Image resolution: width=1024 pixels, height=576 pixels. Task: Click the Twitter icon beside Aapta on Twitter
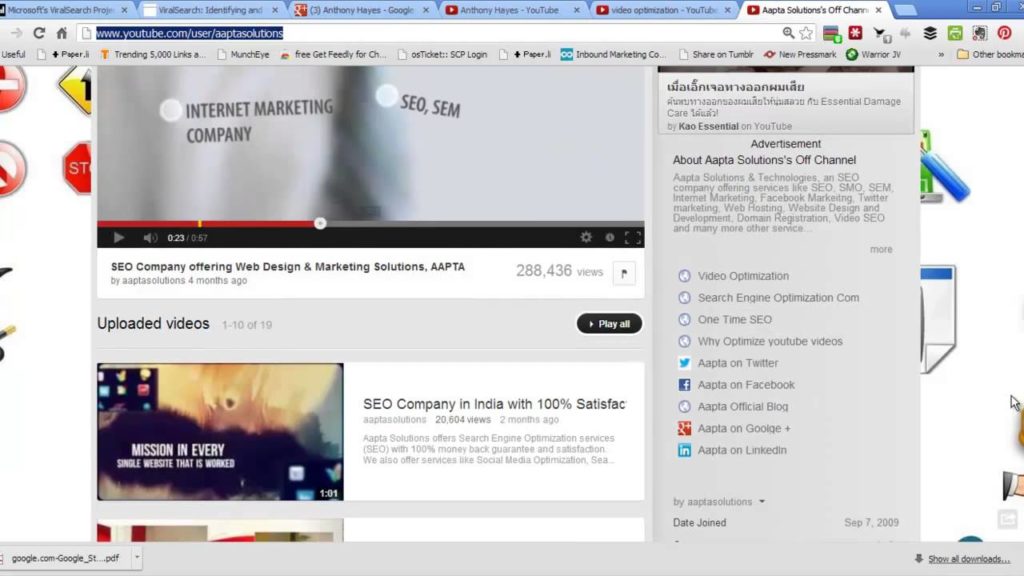pos(684,363)
